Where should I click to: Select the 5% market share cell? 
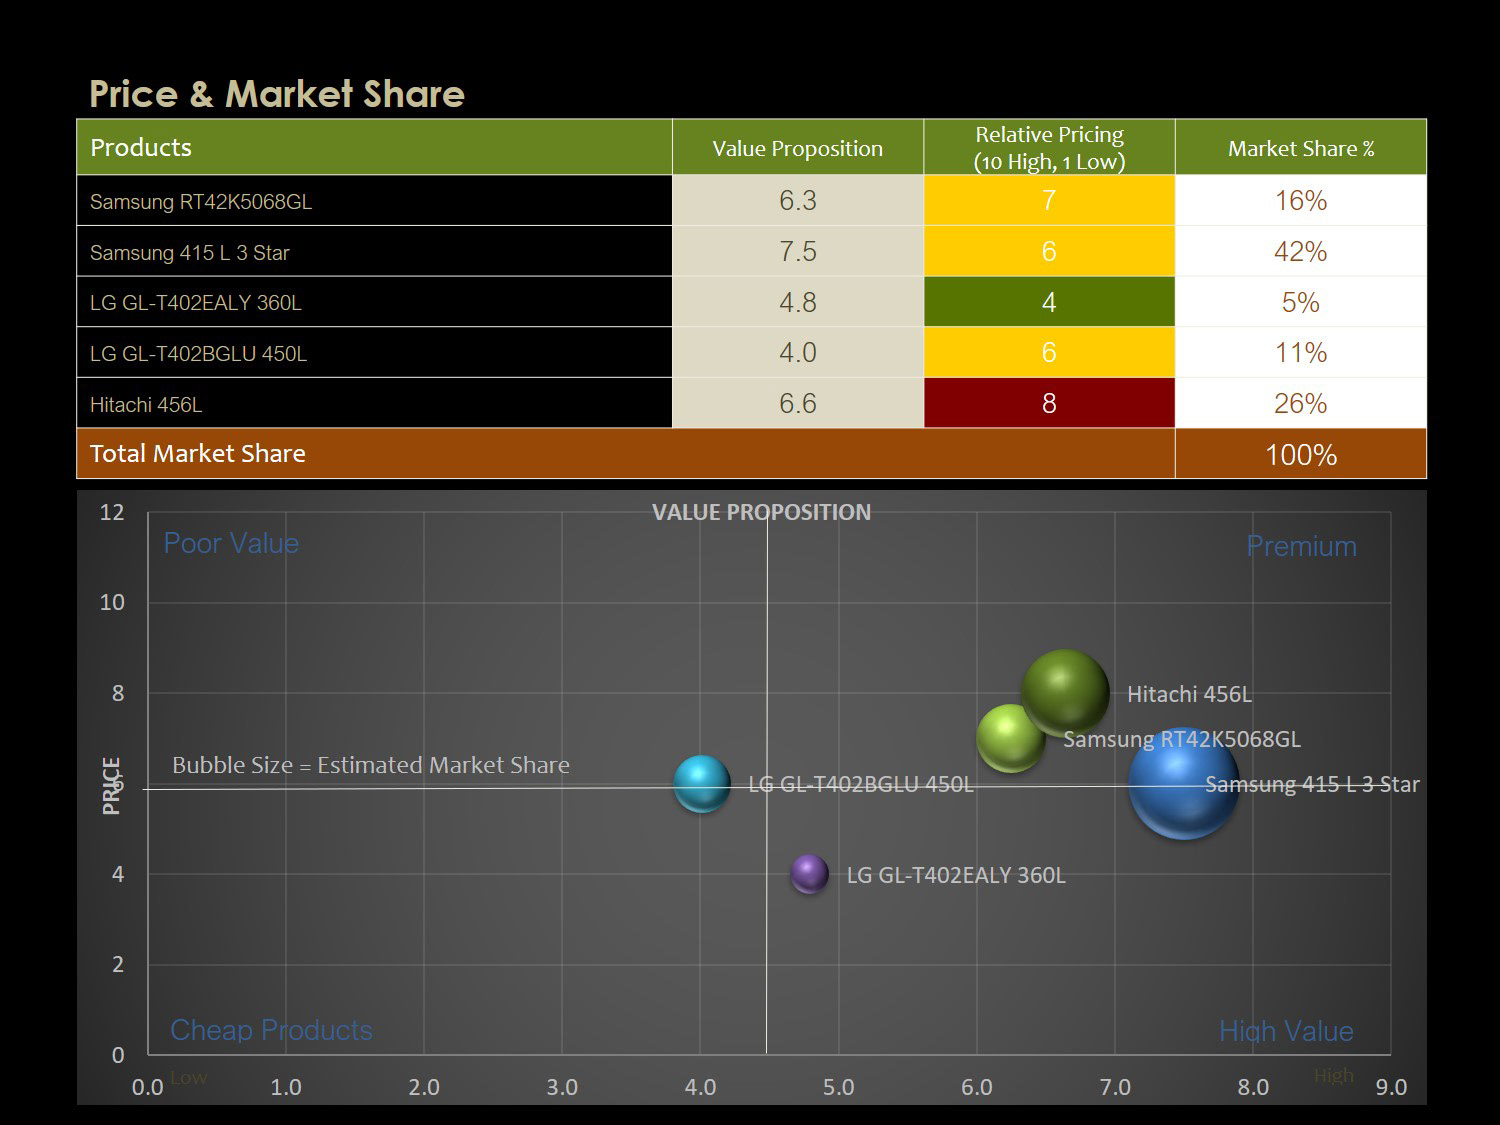point(1301,302)
